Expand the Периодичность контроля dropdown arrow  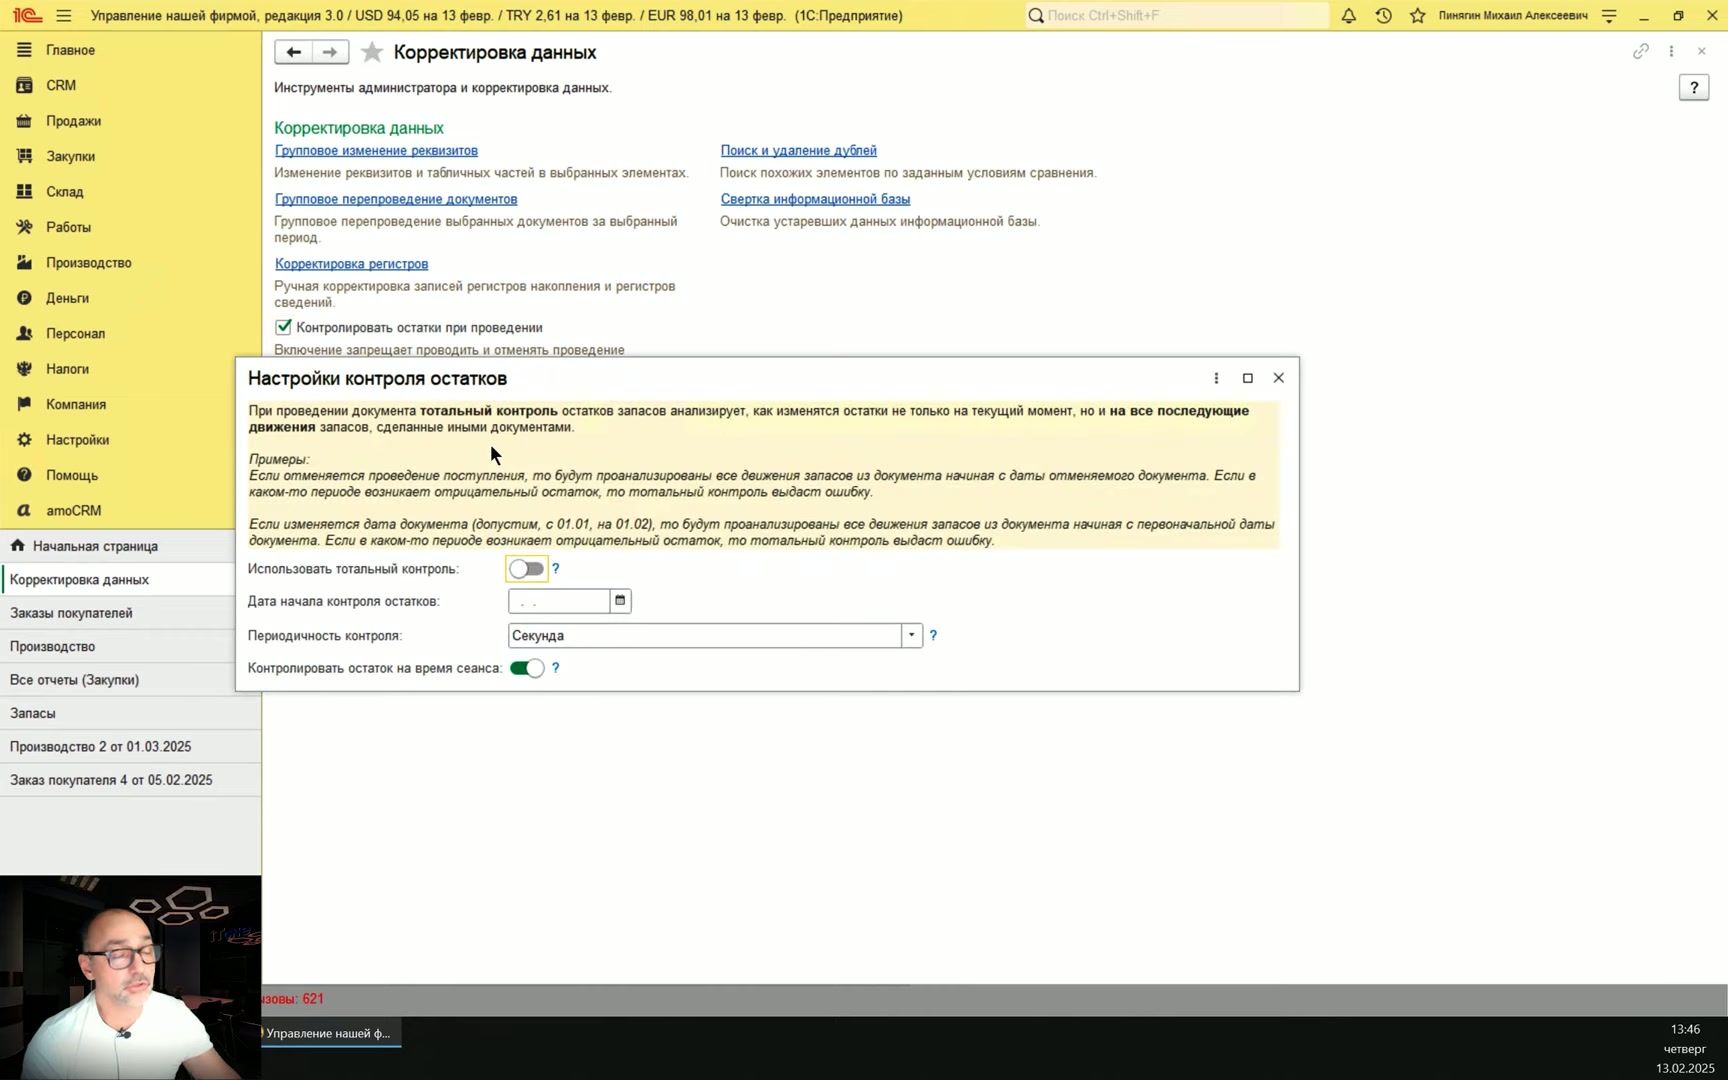pyautogui.click(x=911, y=635)
